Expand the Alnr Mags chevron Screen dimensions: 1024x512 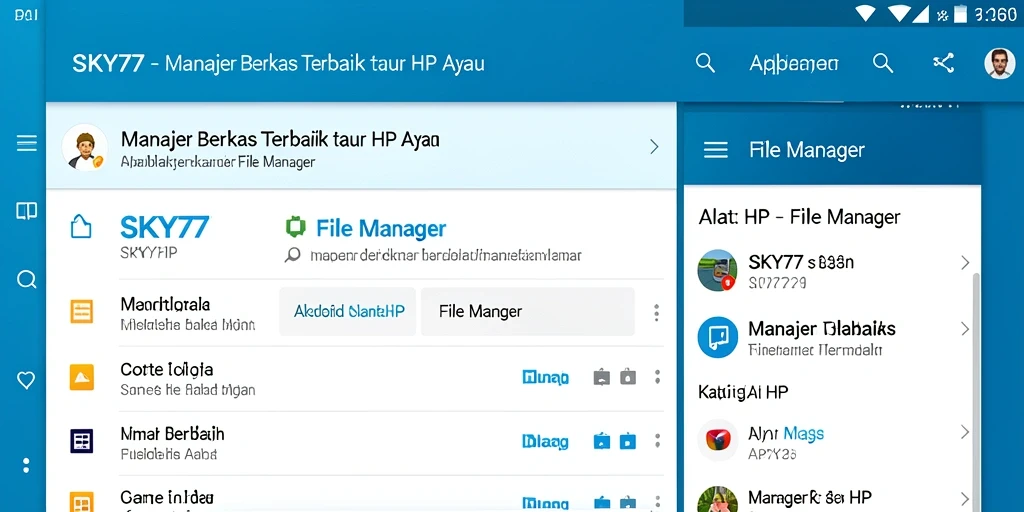click(965, 432)
